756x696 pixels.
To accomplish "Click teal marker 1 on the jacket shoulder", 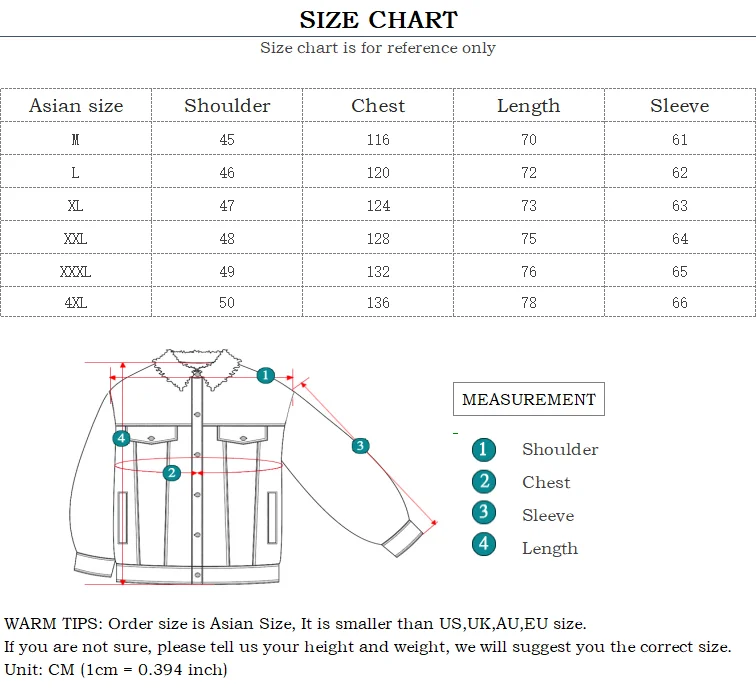I will tap(266, 375).
